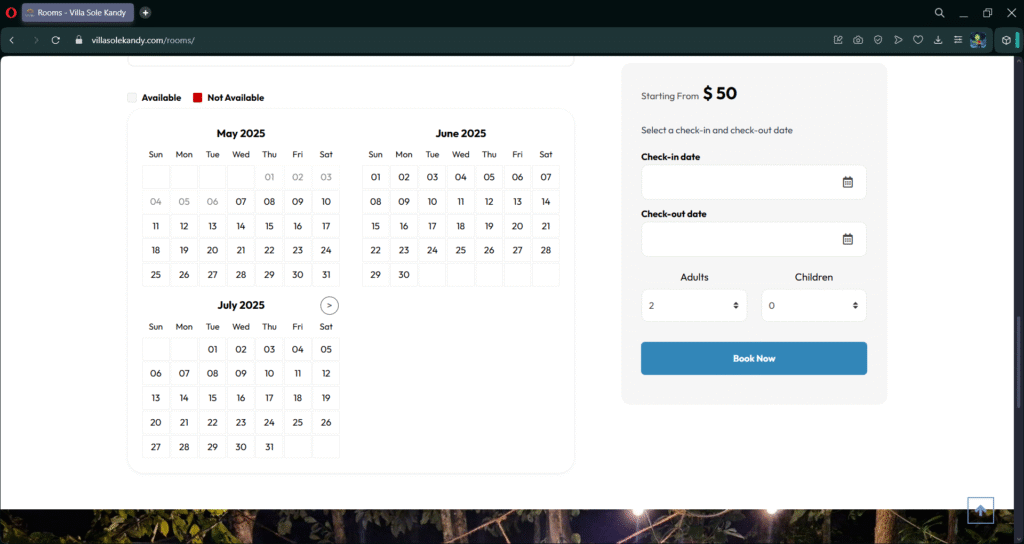Viewport: 1024px width, 544px height.
Task: Go to next month with calendar arrow
Action: [x=329, y=306]
